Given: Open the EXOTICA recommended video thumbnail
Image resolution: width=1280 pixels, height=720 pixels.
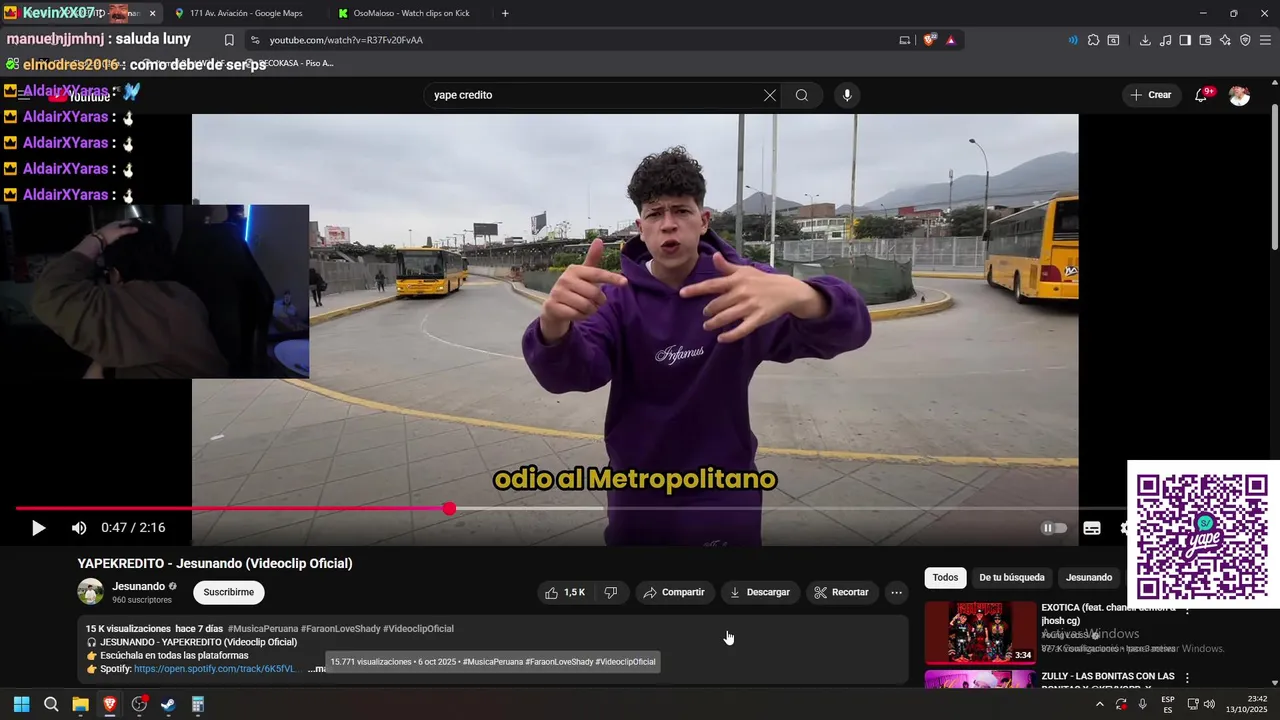Looking at the screenshot, I should (x=980, y=632).
